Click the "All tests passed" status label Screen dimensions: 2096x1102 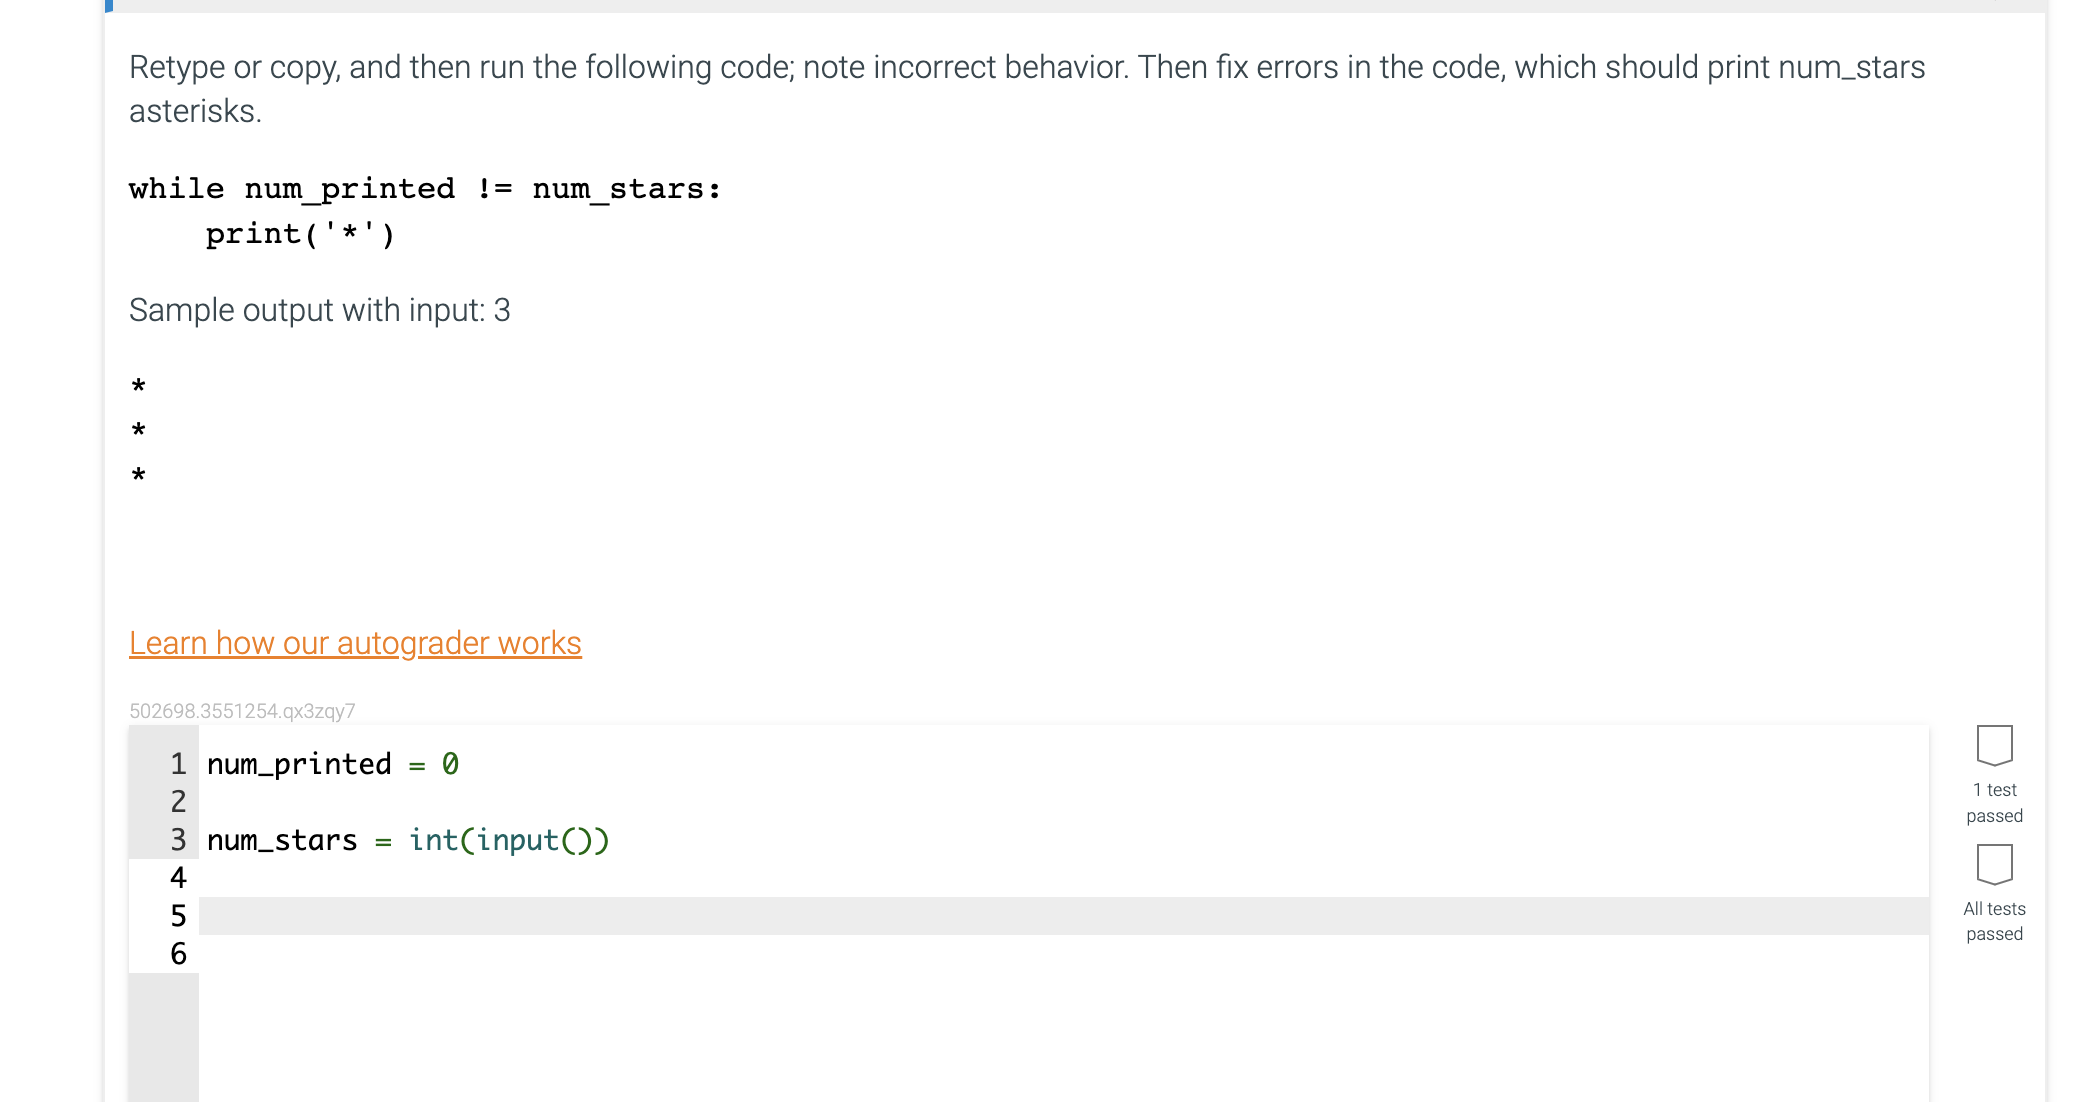(1994, 920)
